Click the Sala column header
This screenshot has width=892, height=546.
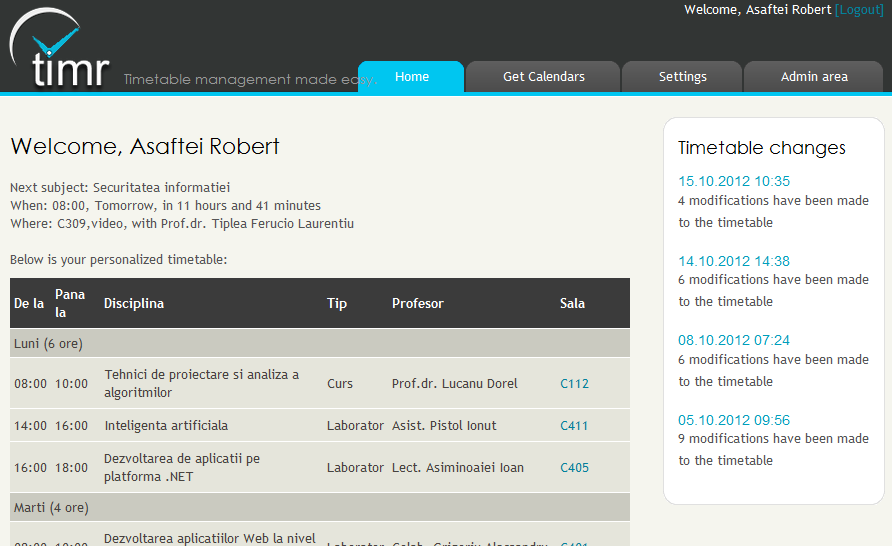[572, 303]
